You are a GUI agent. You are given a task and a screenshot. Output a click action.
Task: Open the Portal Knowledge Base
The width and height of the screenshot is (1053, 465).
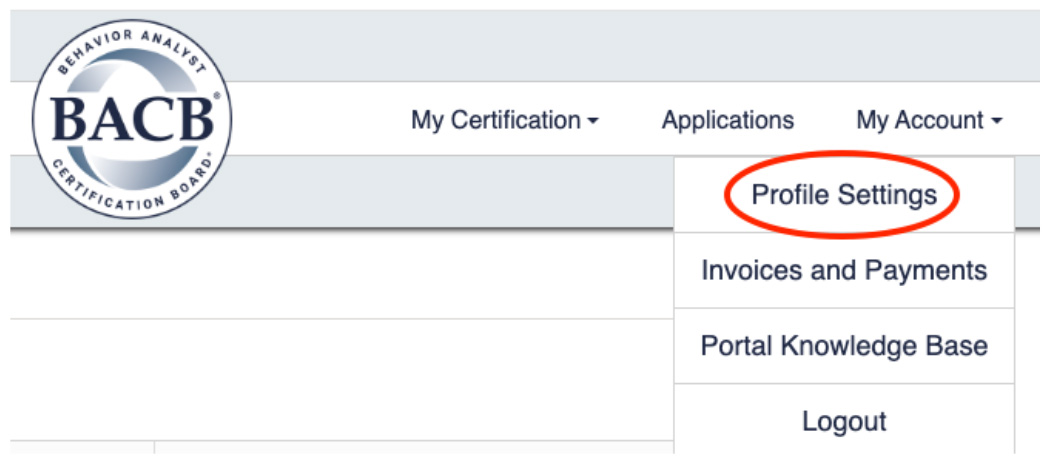(844, 346)
